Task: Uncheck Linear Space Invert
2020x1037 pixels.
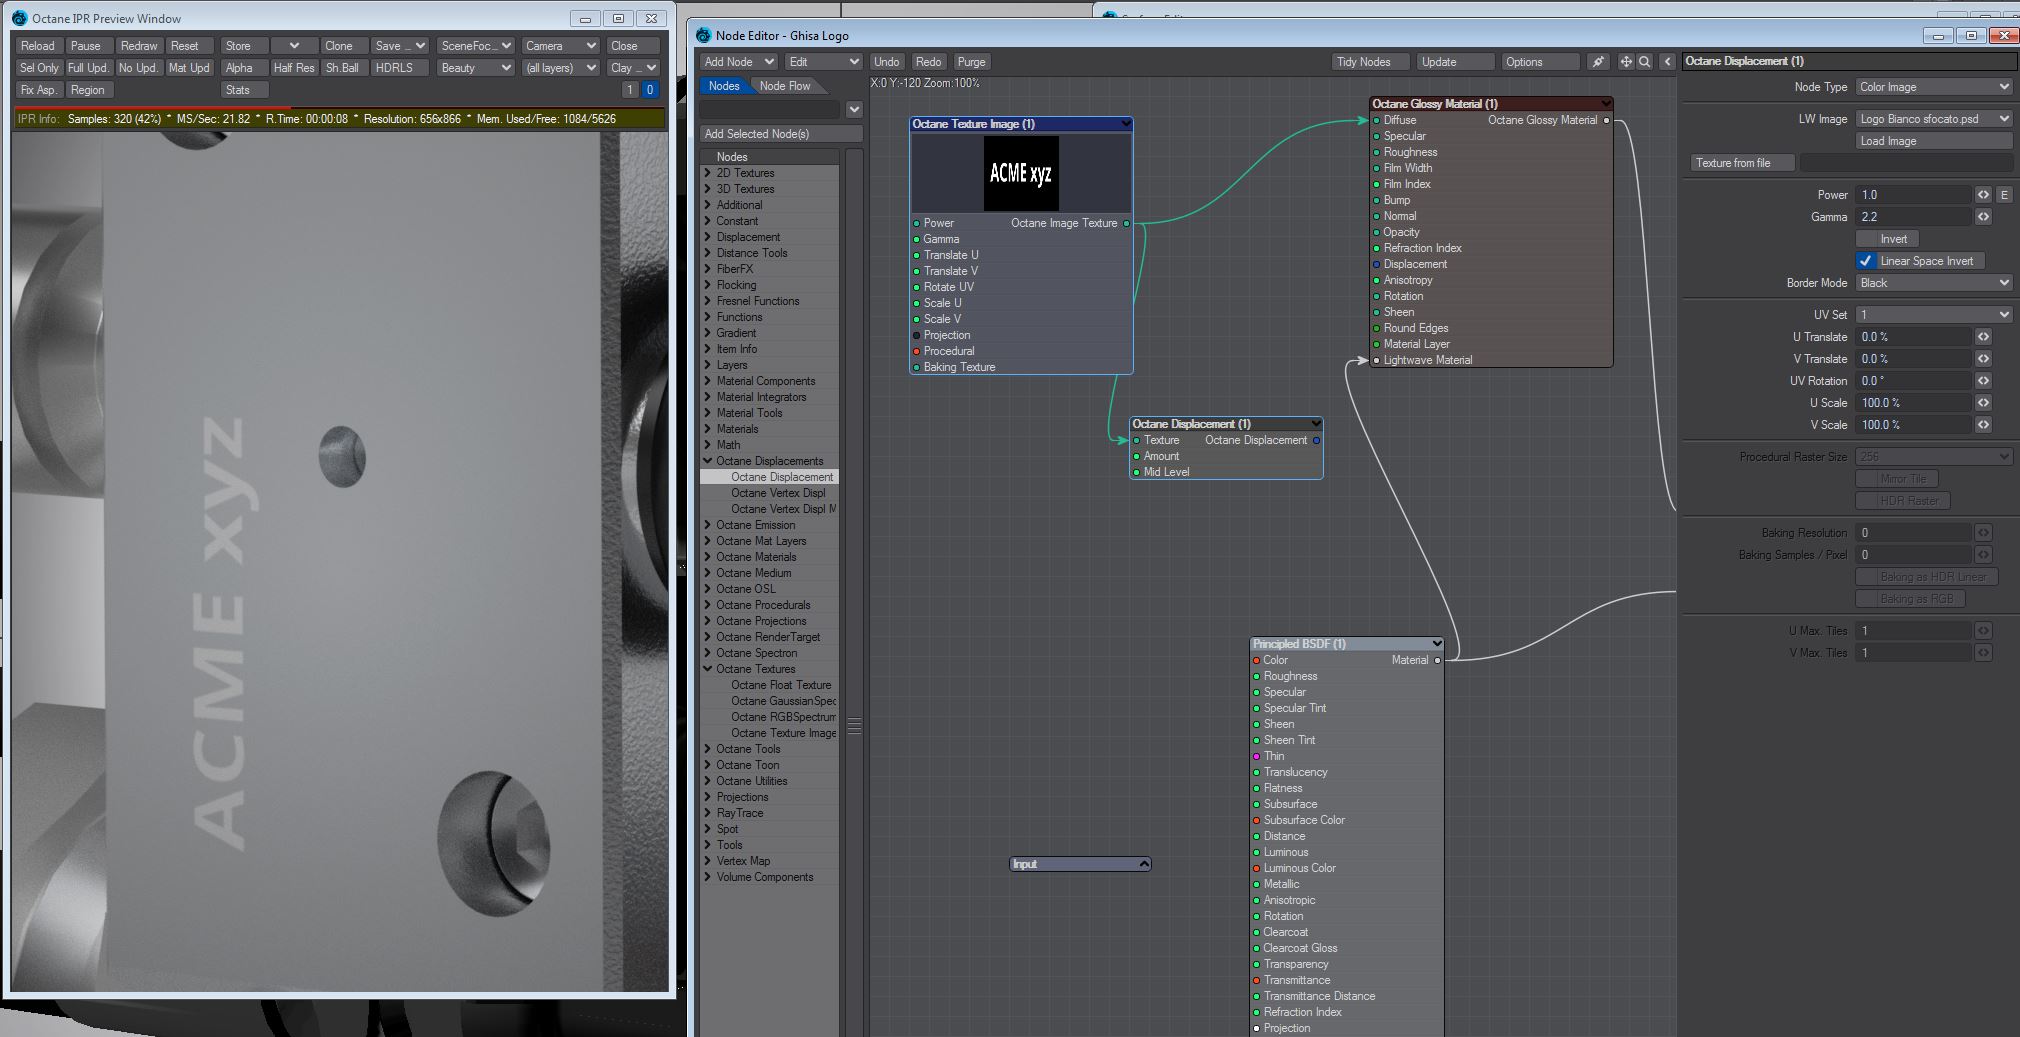Action: click(1866, 261)
